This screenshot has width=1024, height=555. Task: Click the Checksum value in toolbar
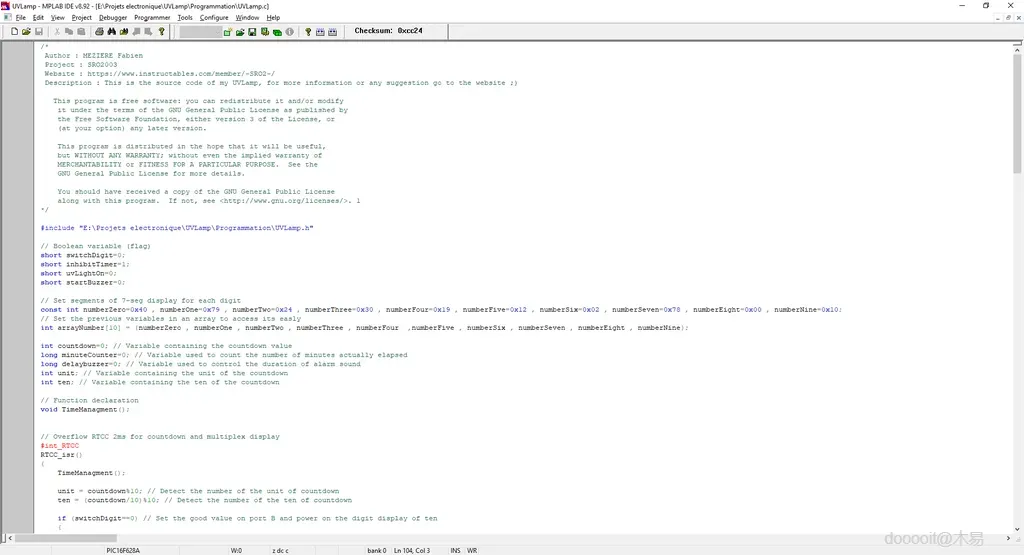pos(410,31)
